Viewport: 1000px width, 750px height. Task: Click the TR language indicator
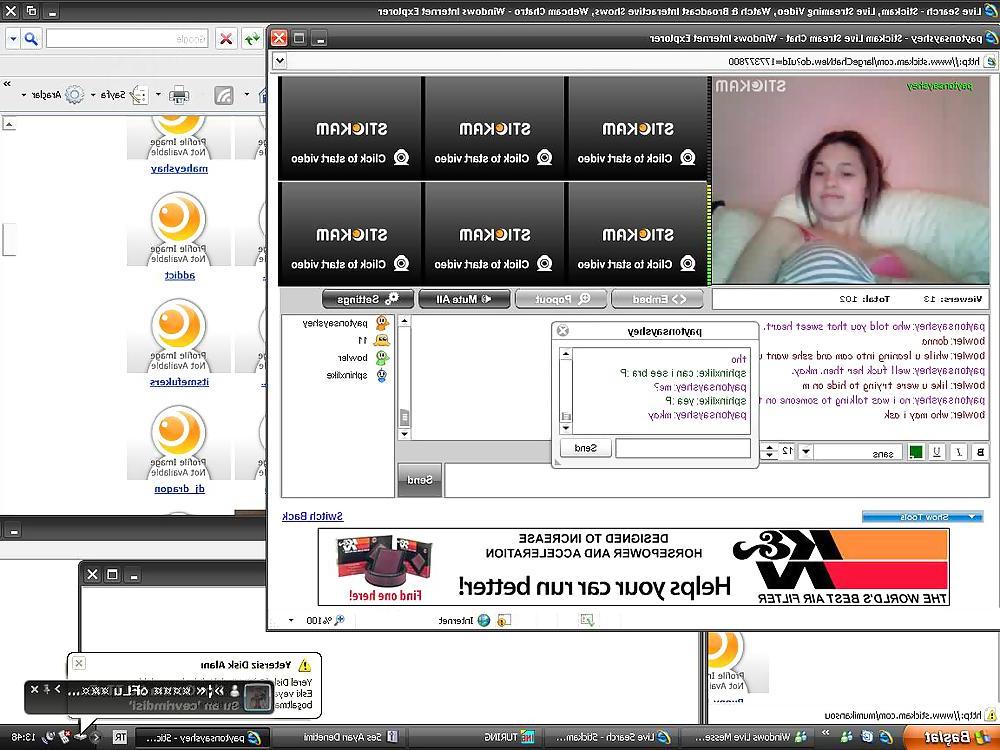pyautogui.click(x=119, y=737)
